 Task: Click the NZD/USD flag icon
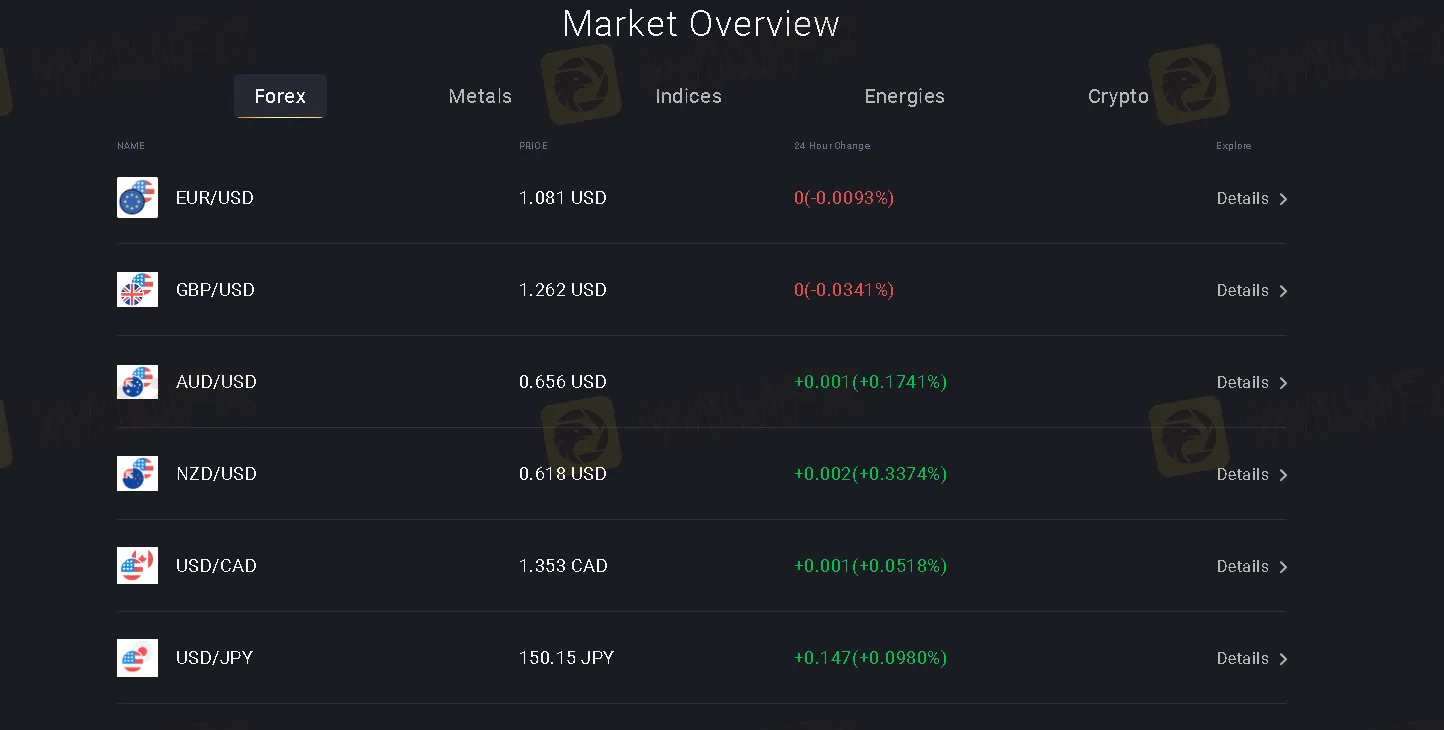(137, 474)
